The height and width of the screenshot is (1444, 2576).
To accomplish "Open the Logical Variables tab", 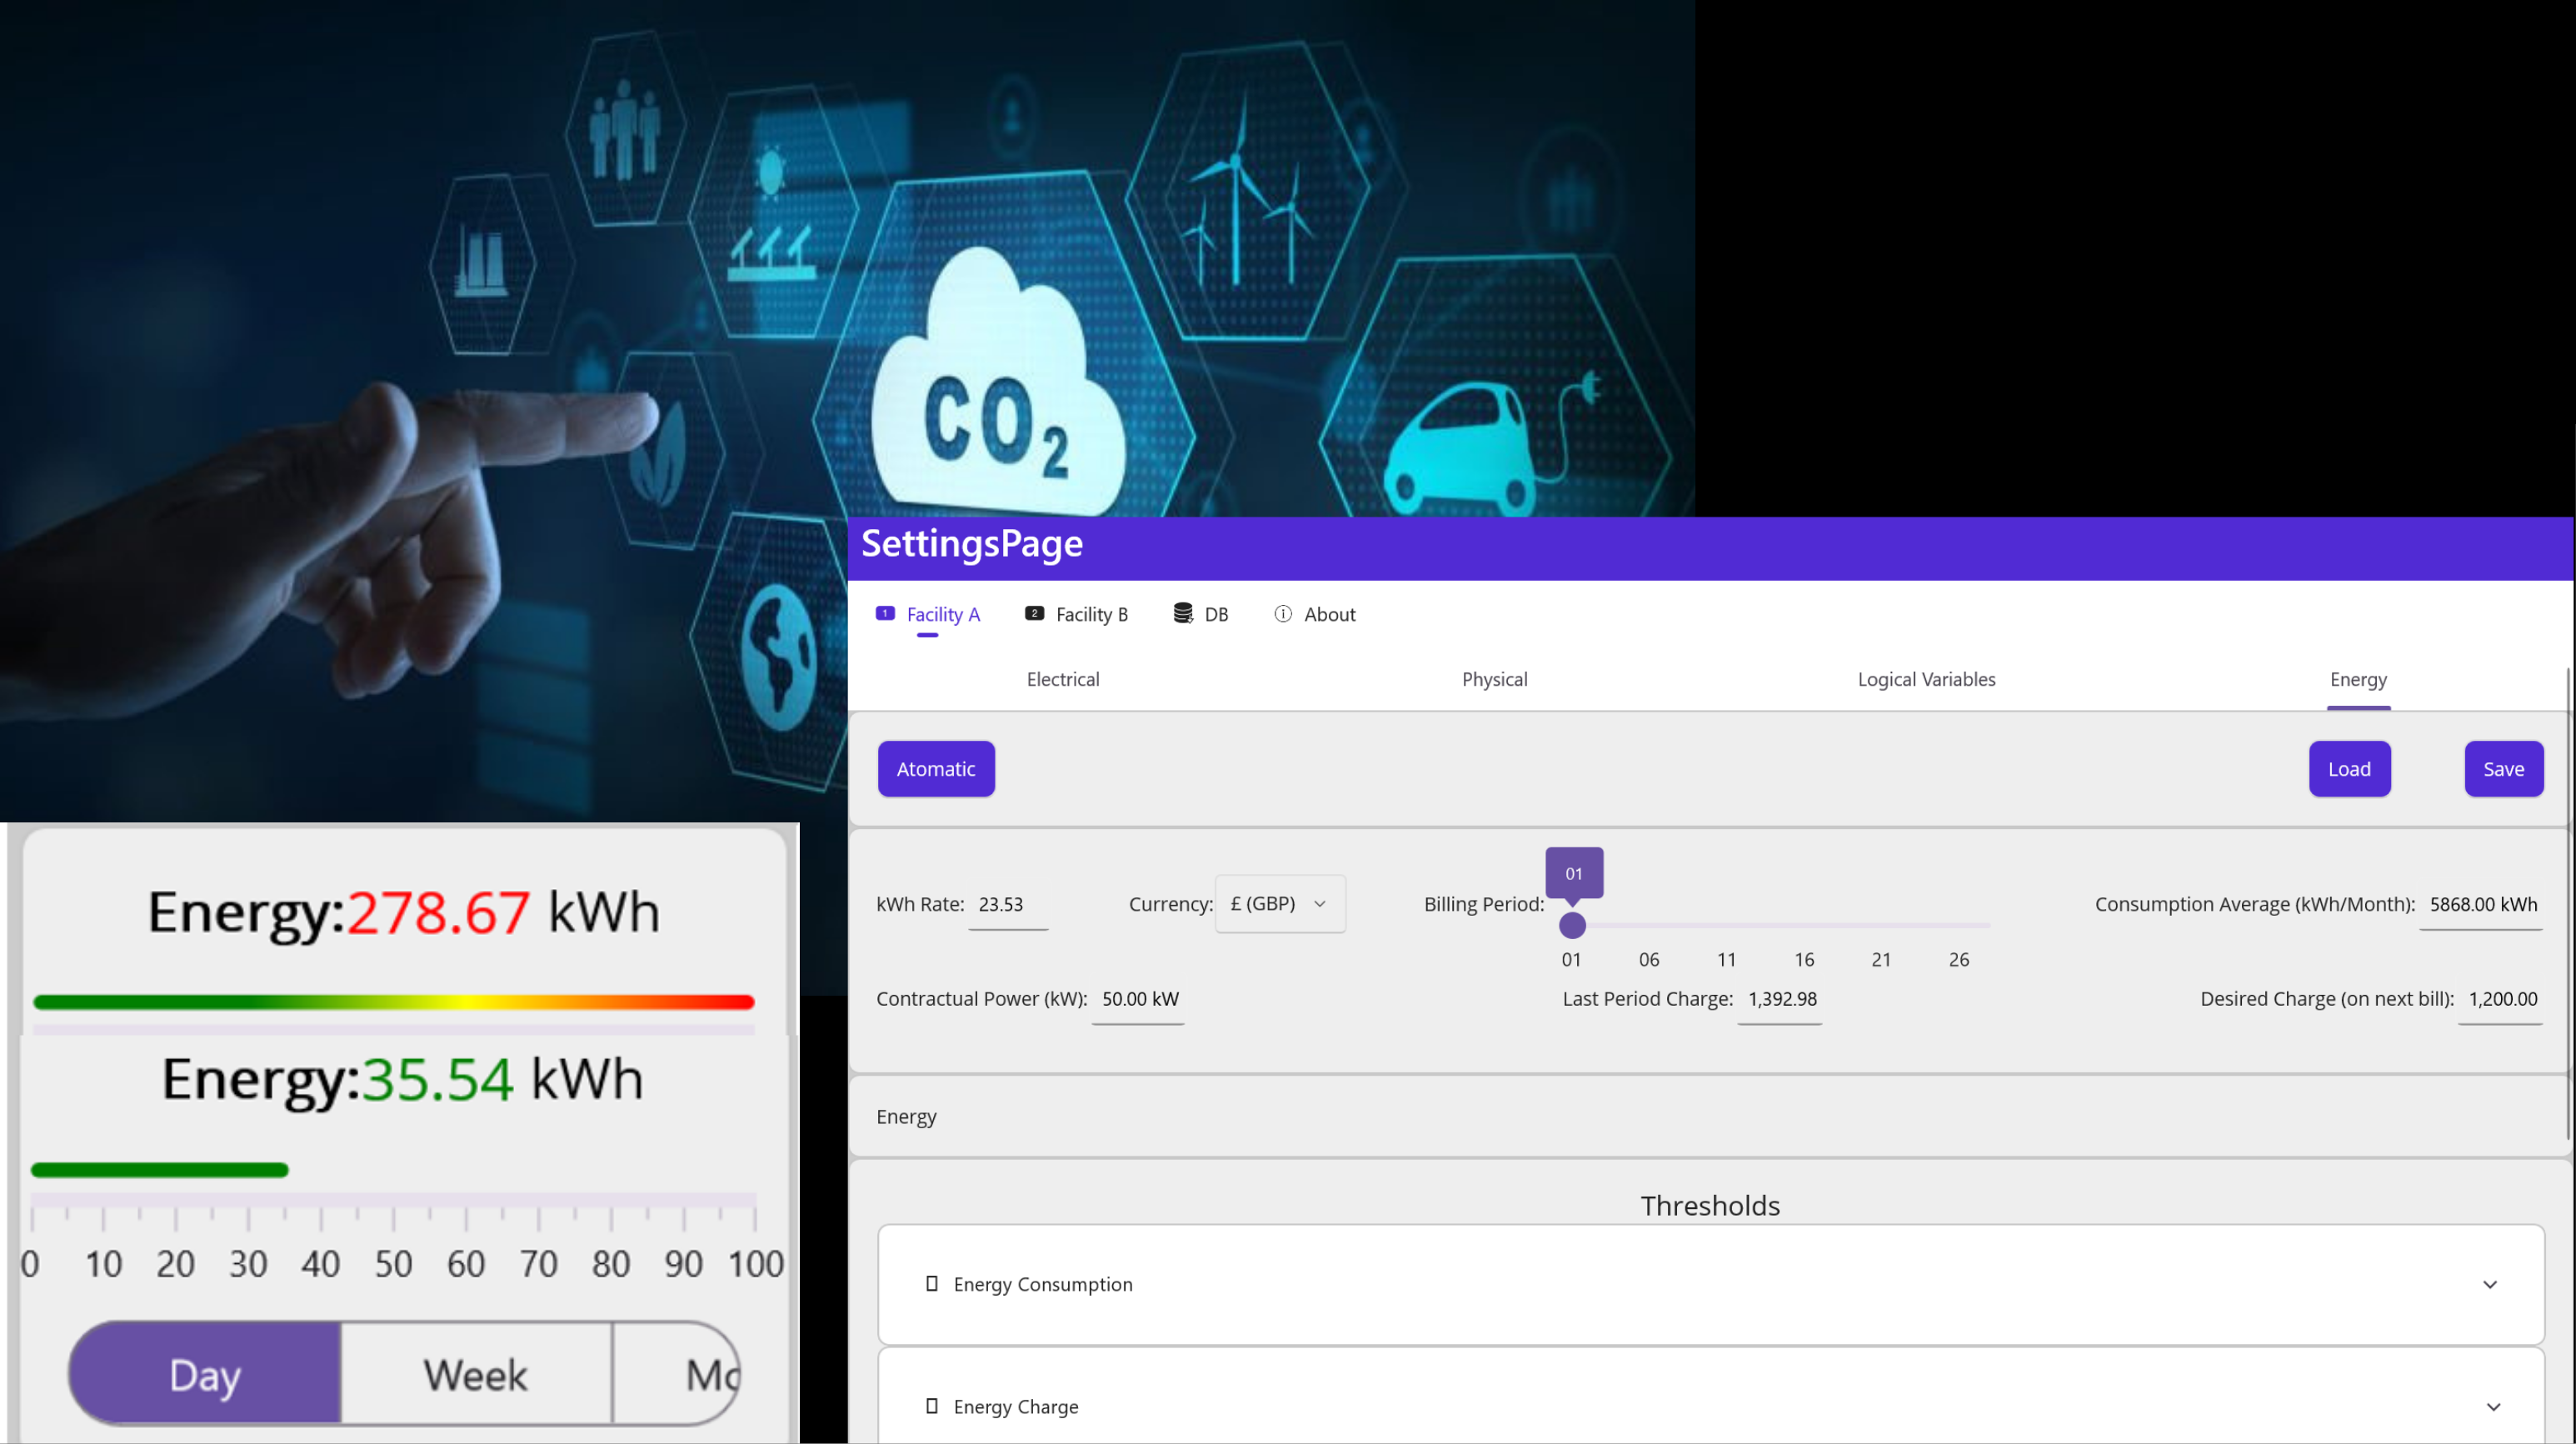I will click(x=1925, y=679).
